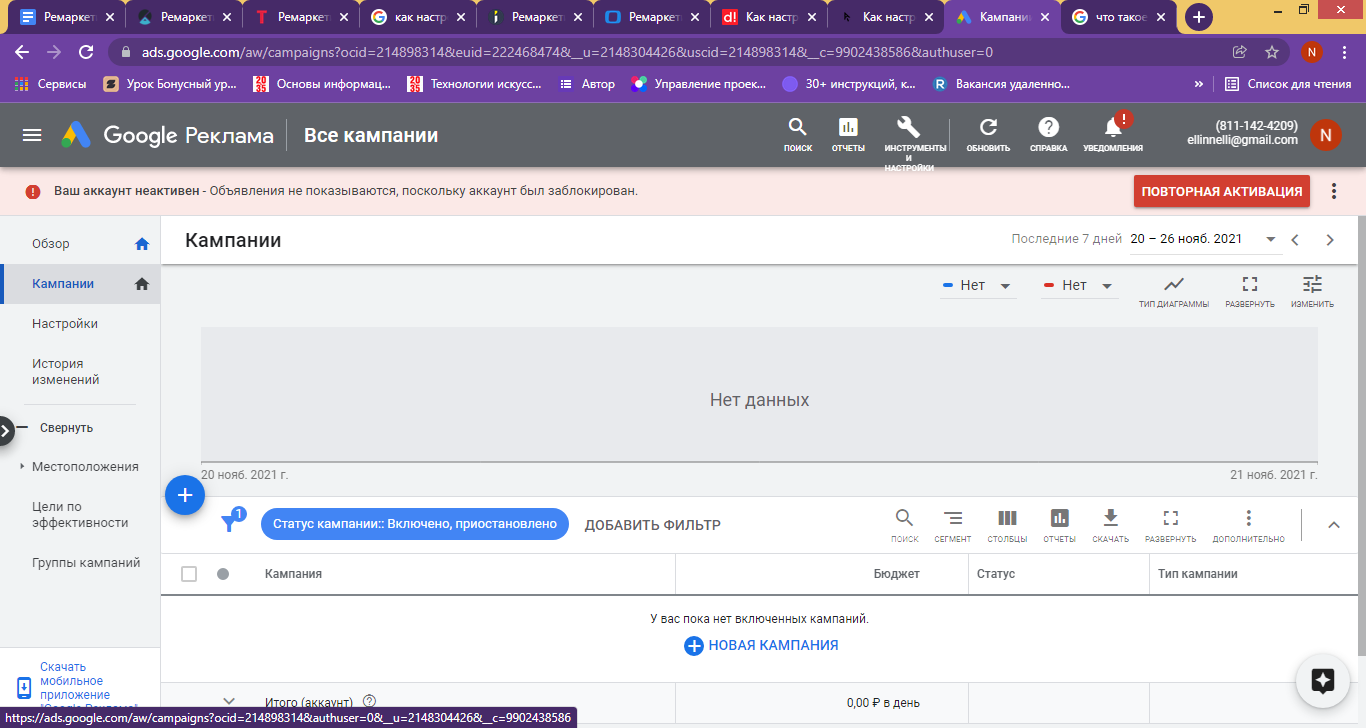This screenshot has width=1366, height=728.
Task: Open first metric dropdown (blue Нет)
Action: click(x=977, y=286)
